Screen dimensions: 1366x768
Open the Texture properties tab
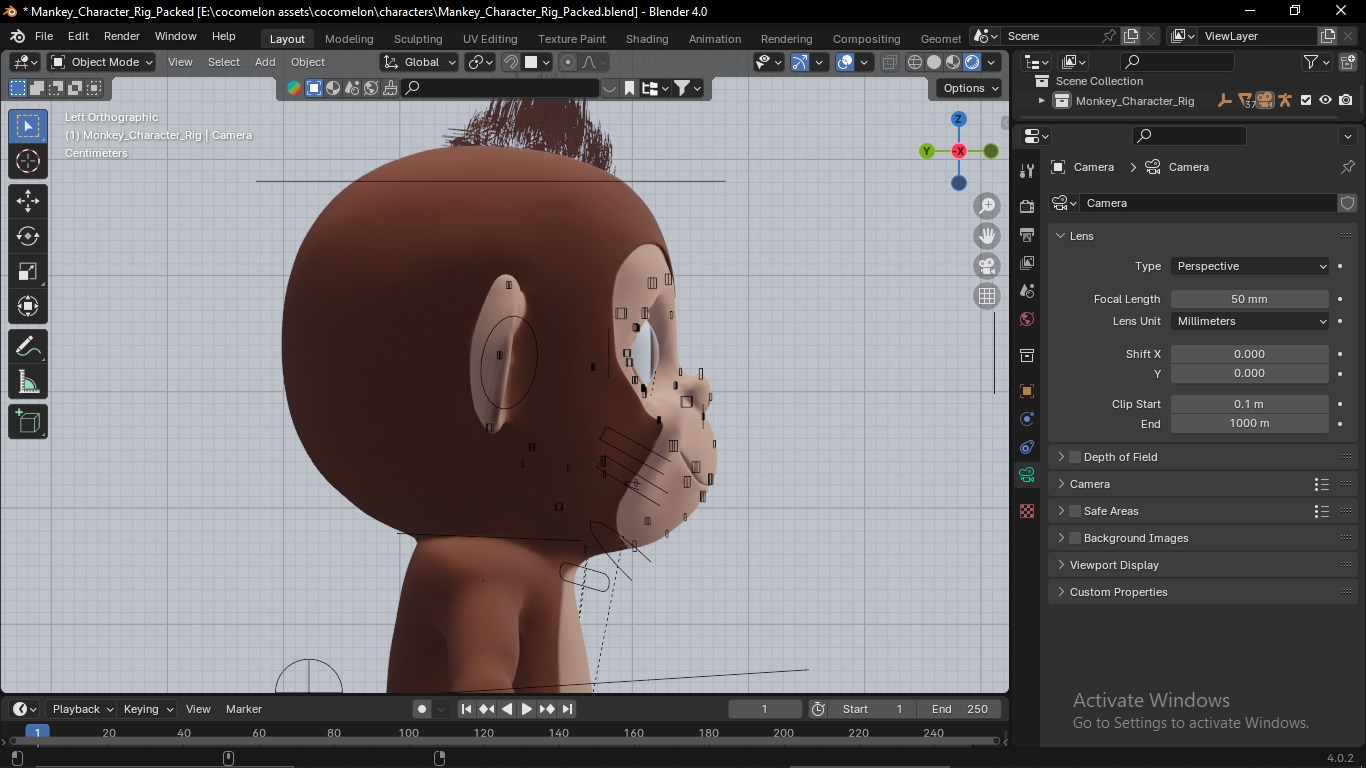[x=1027, y=511]
